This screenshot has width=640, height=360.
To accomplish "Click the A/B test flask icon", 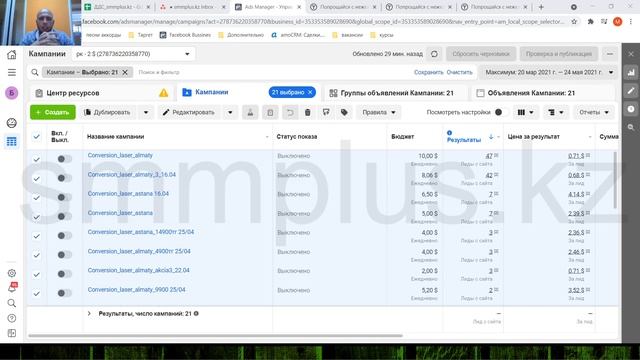I will 250,112.
